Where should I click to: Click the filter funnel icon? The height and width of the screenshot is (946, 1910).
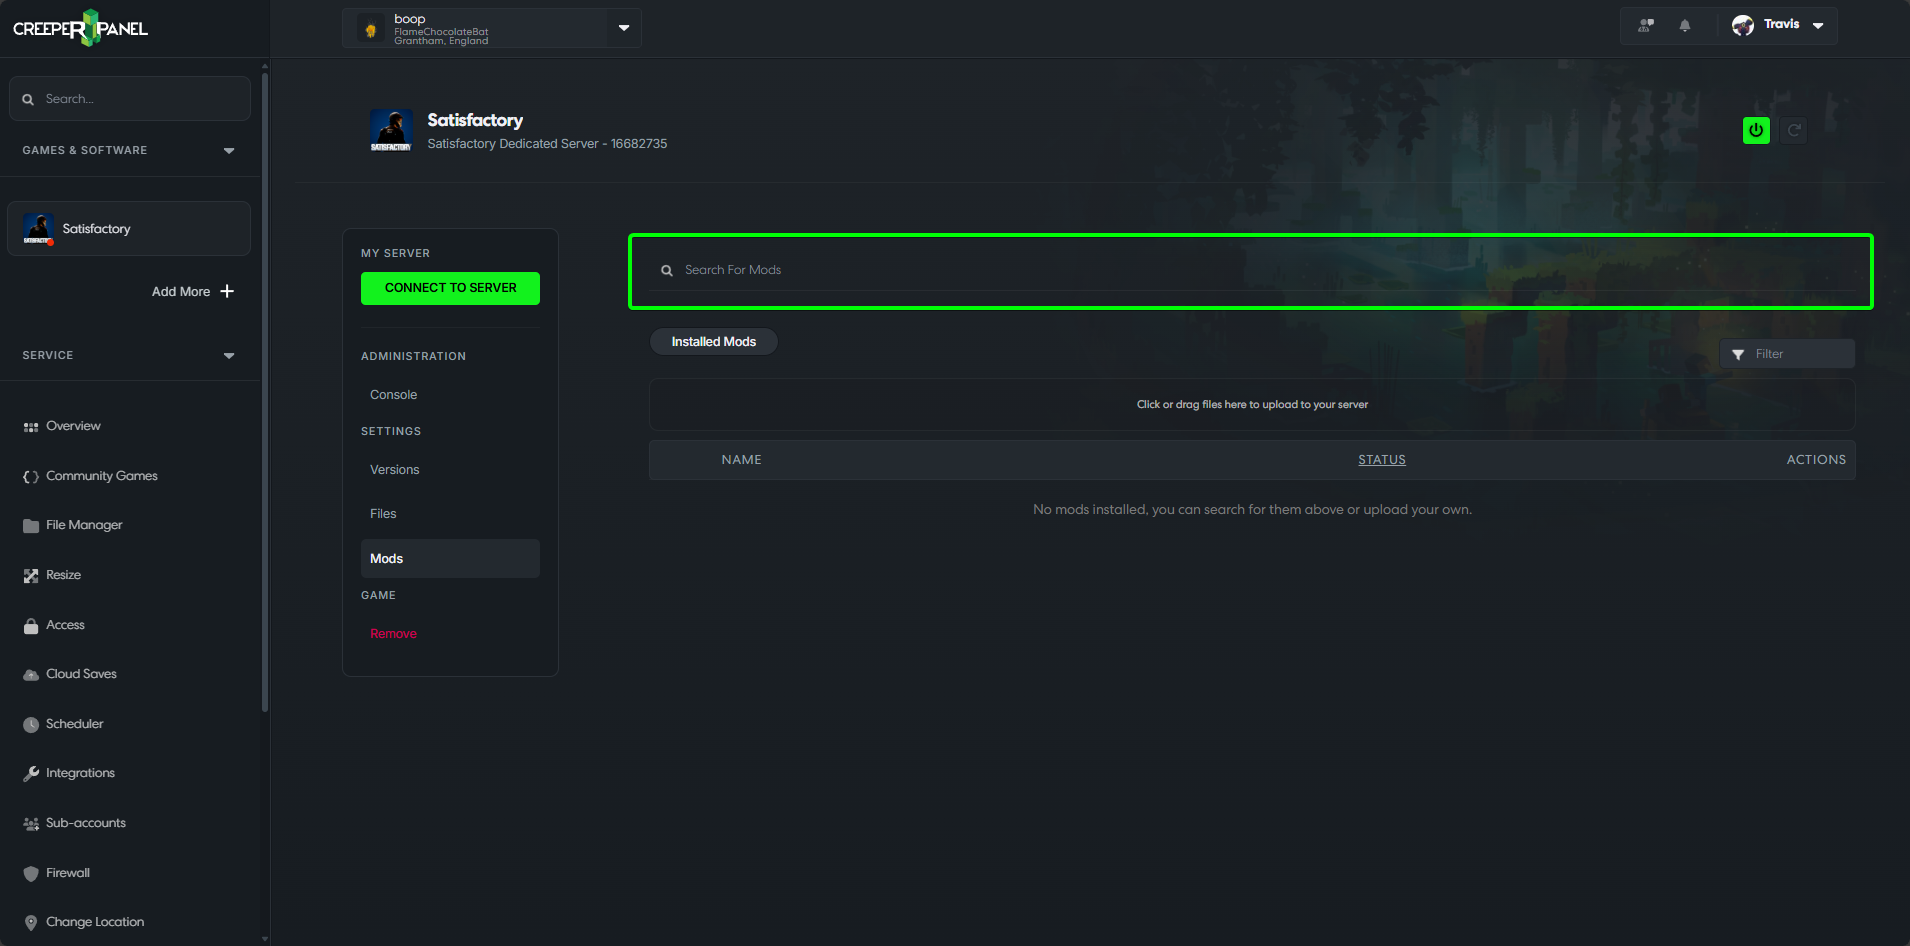1738,355
